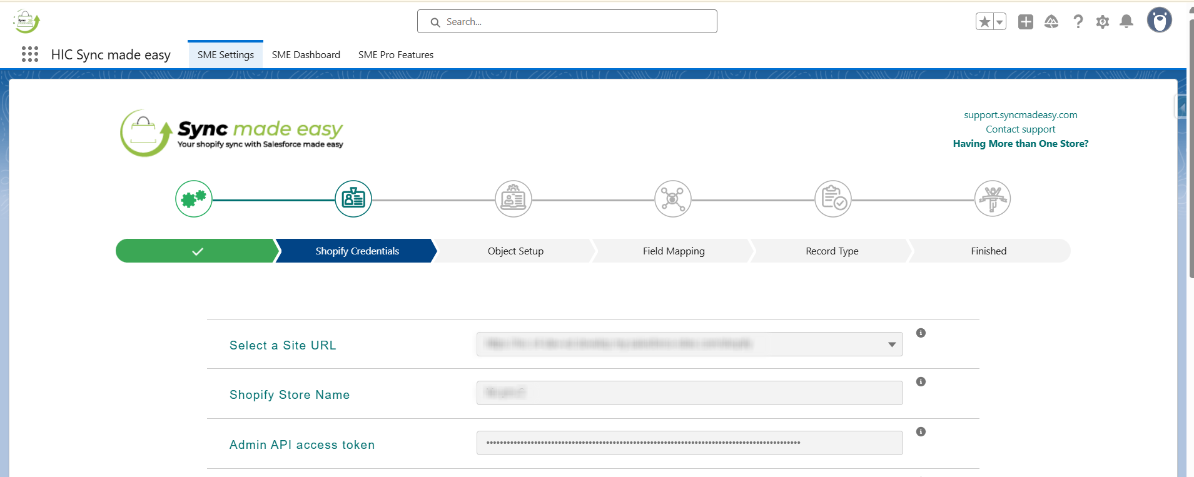Click Having More than One Store link
Screen dimensions: 1194x477
click(x=1020, y=143)
